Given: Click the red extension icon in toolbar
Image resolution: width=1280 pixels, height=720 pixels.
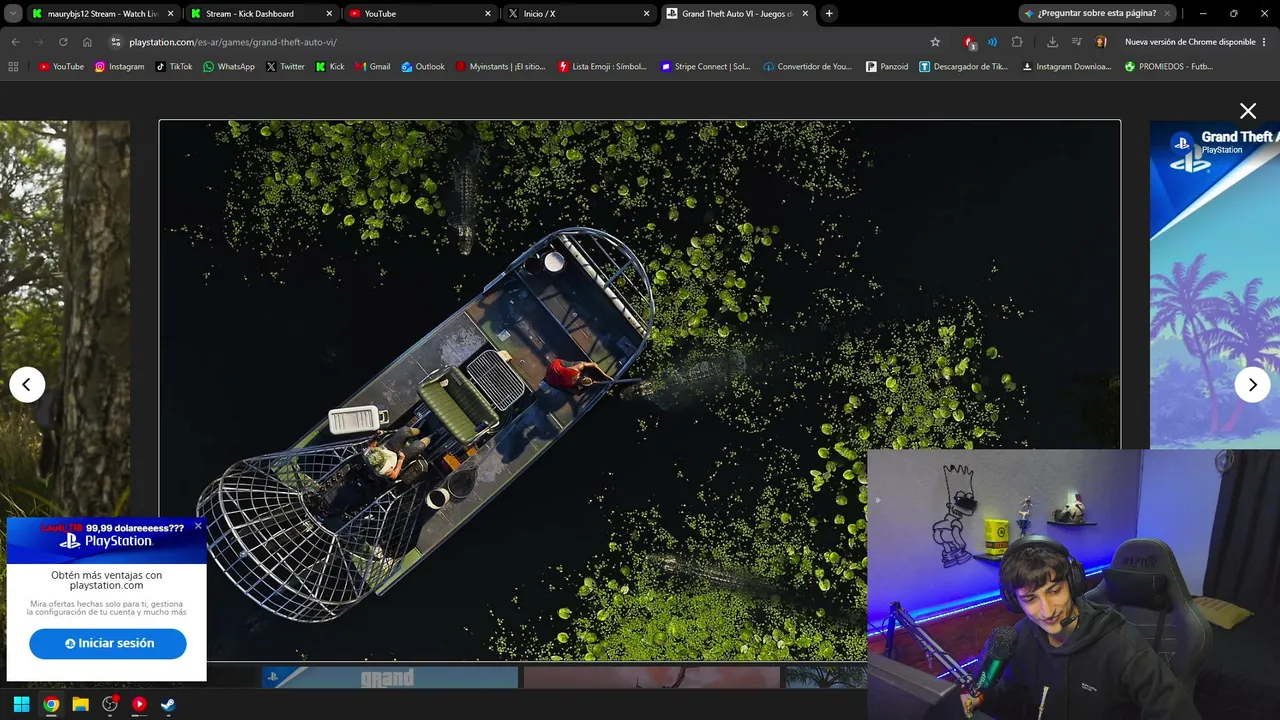Looking at the screenshot, I should click(968, 42).
